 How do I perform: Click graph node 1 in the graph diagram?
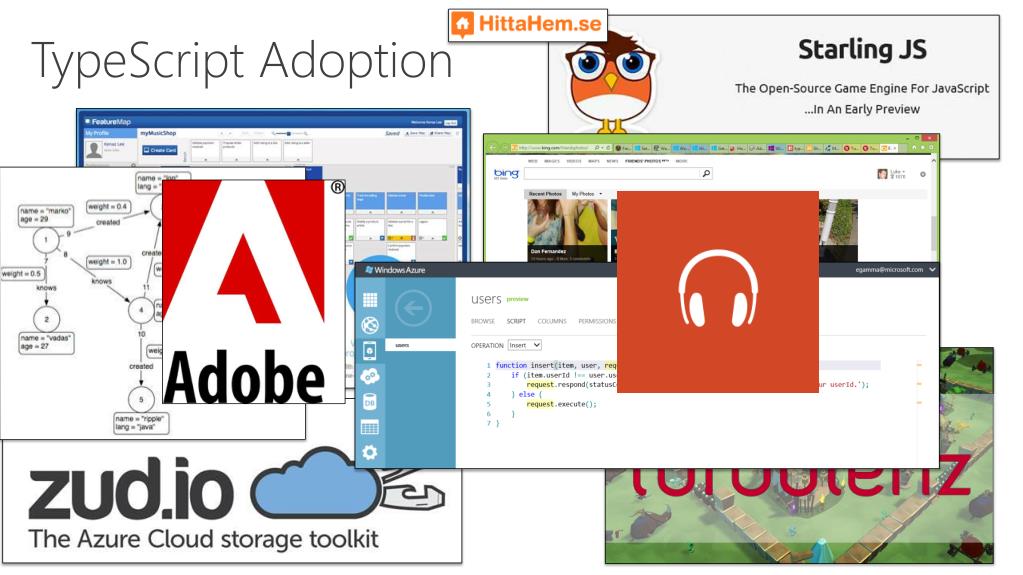coord(46,240)
